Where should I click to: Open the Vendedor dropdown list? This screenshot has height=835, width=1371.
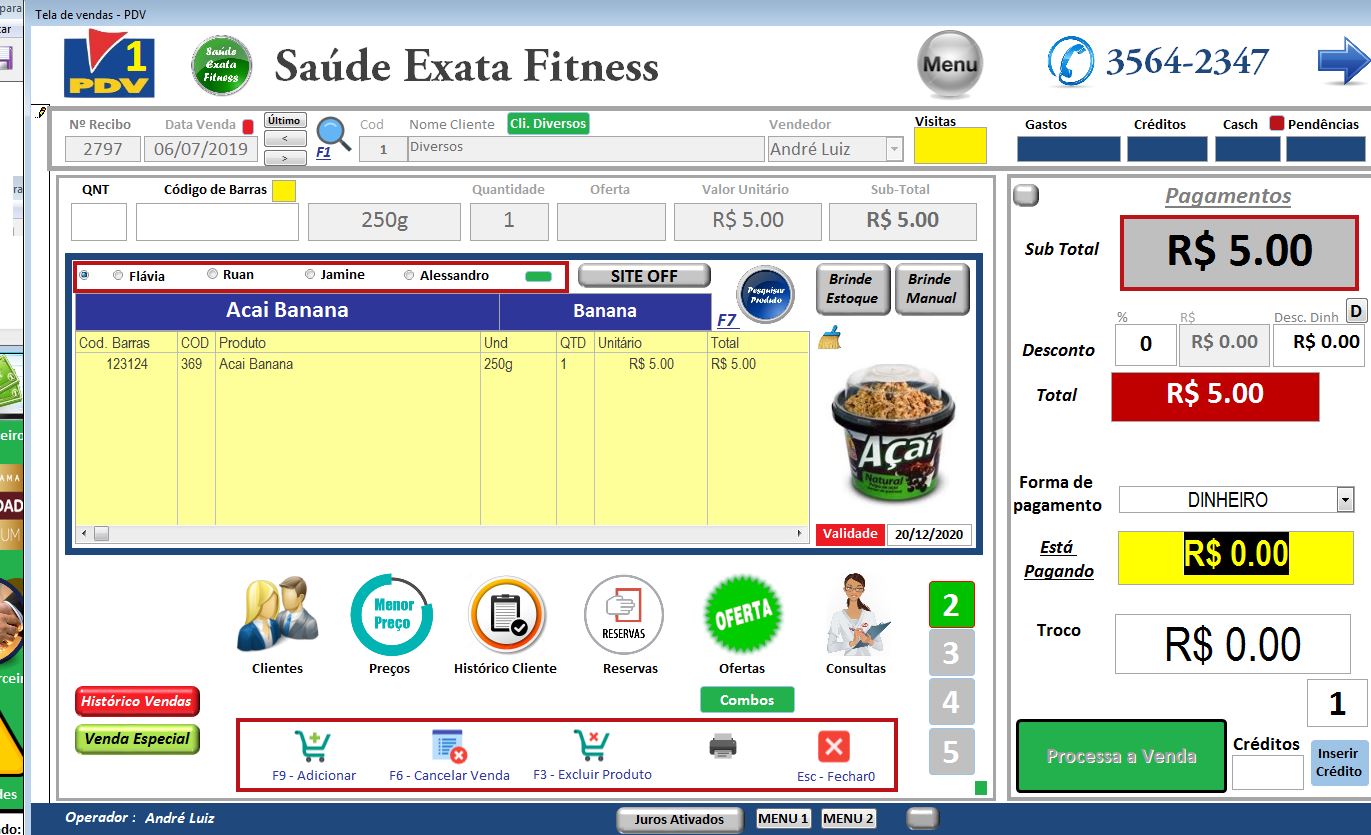[893, 150]
